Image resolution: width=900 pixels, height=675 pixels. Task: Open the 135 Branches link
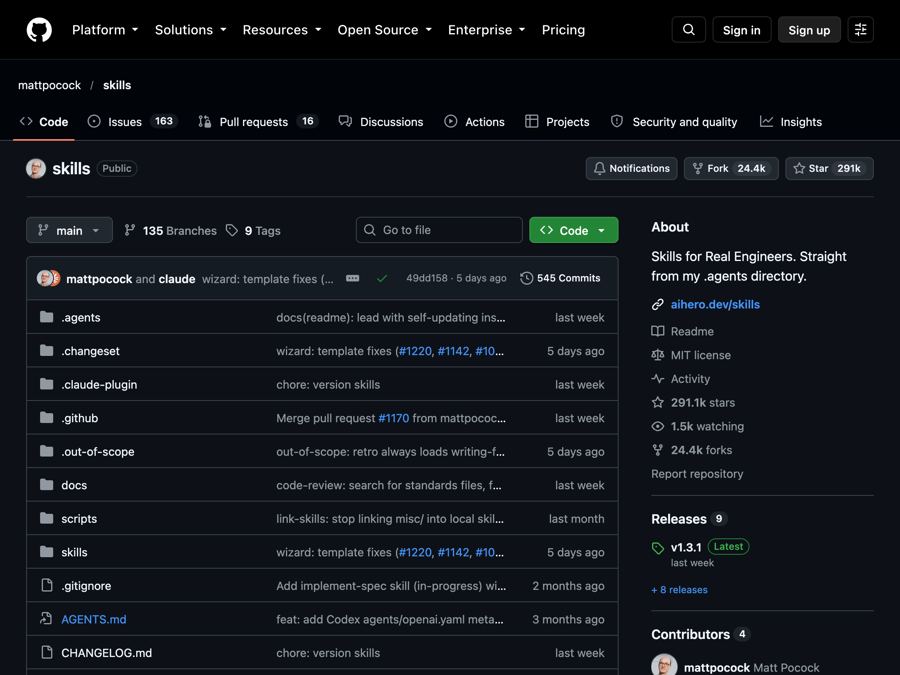coord(170,231)
